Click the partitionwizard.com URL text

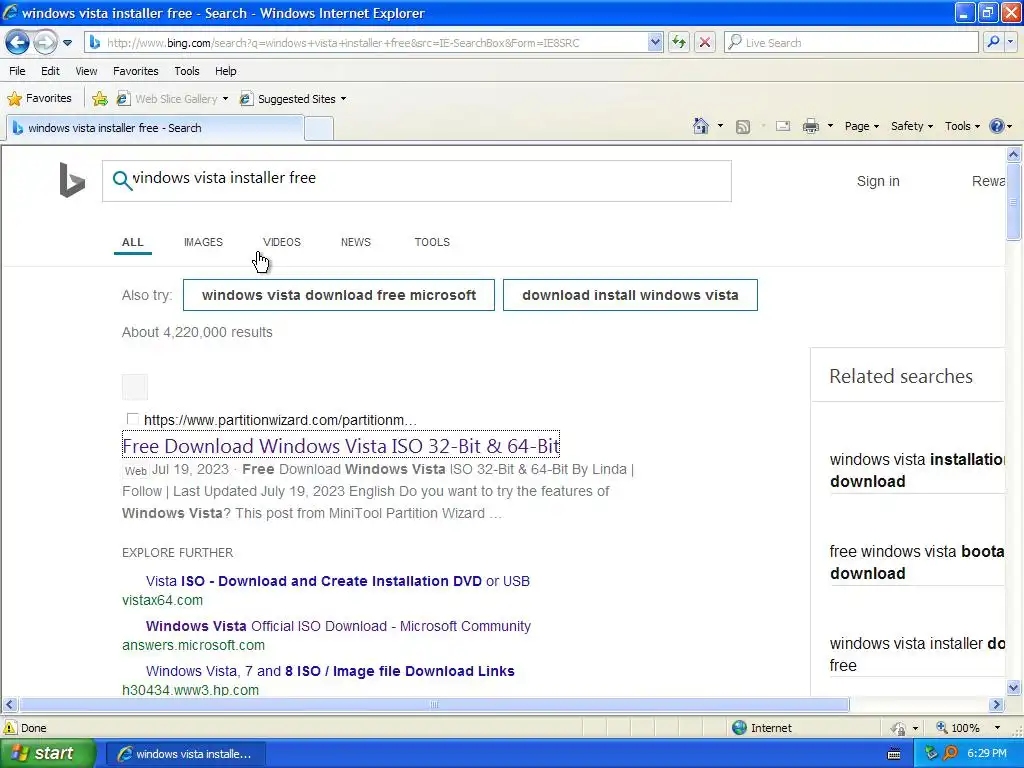click(x=280, y=420)
